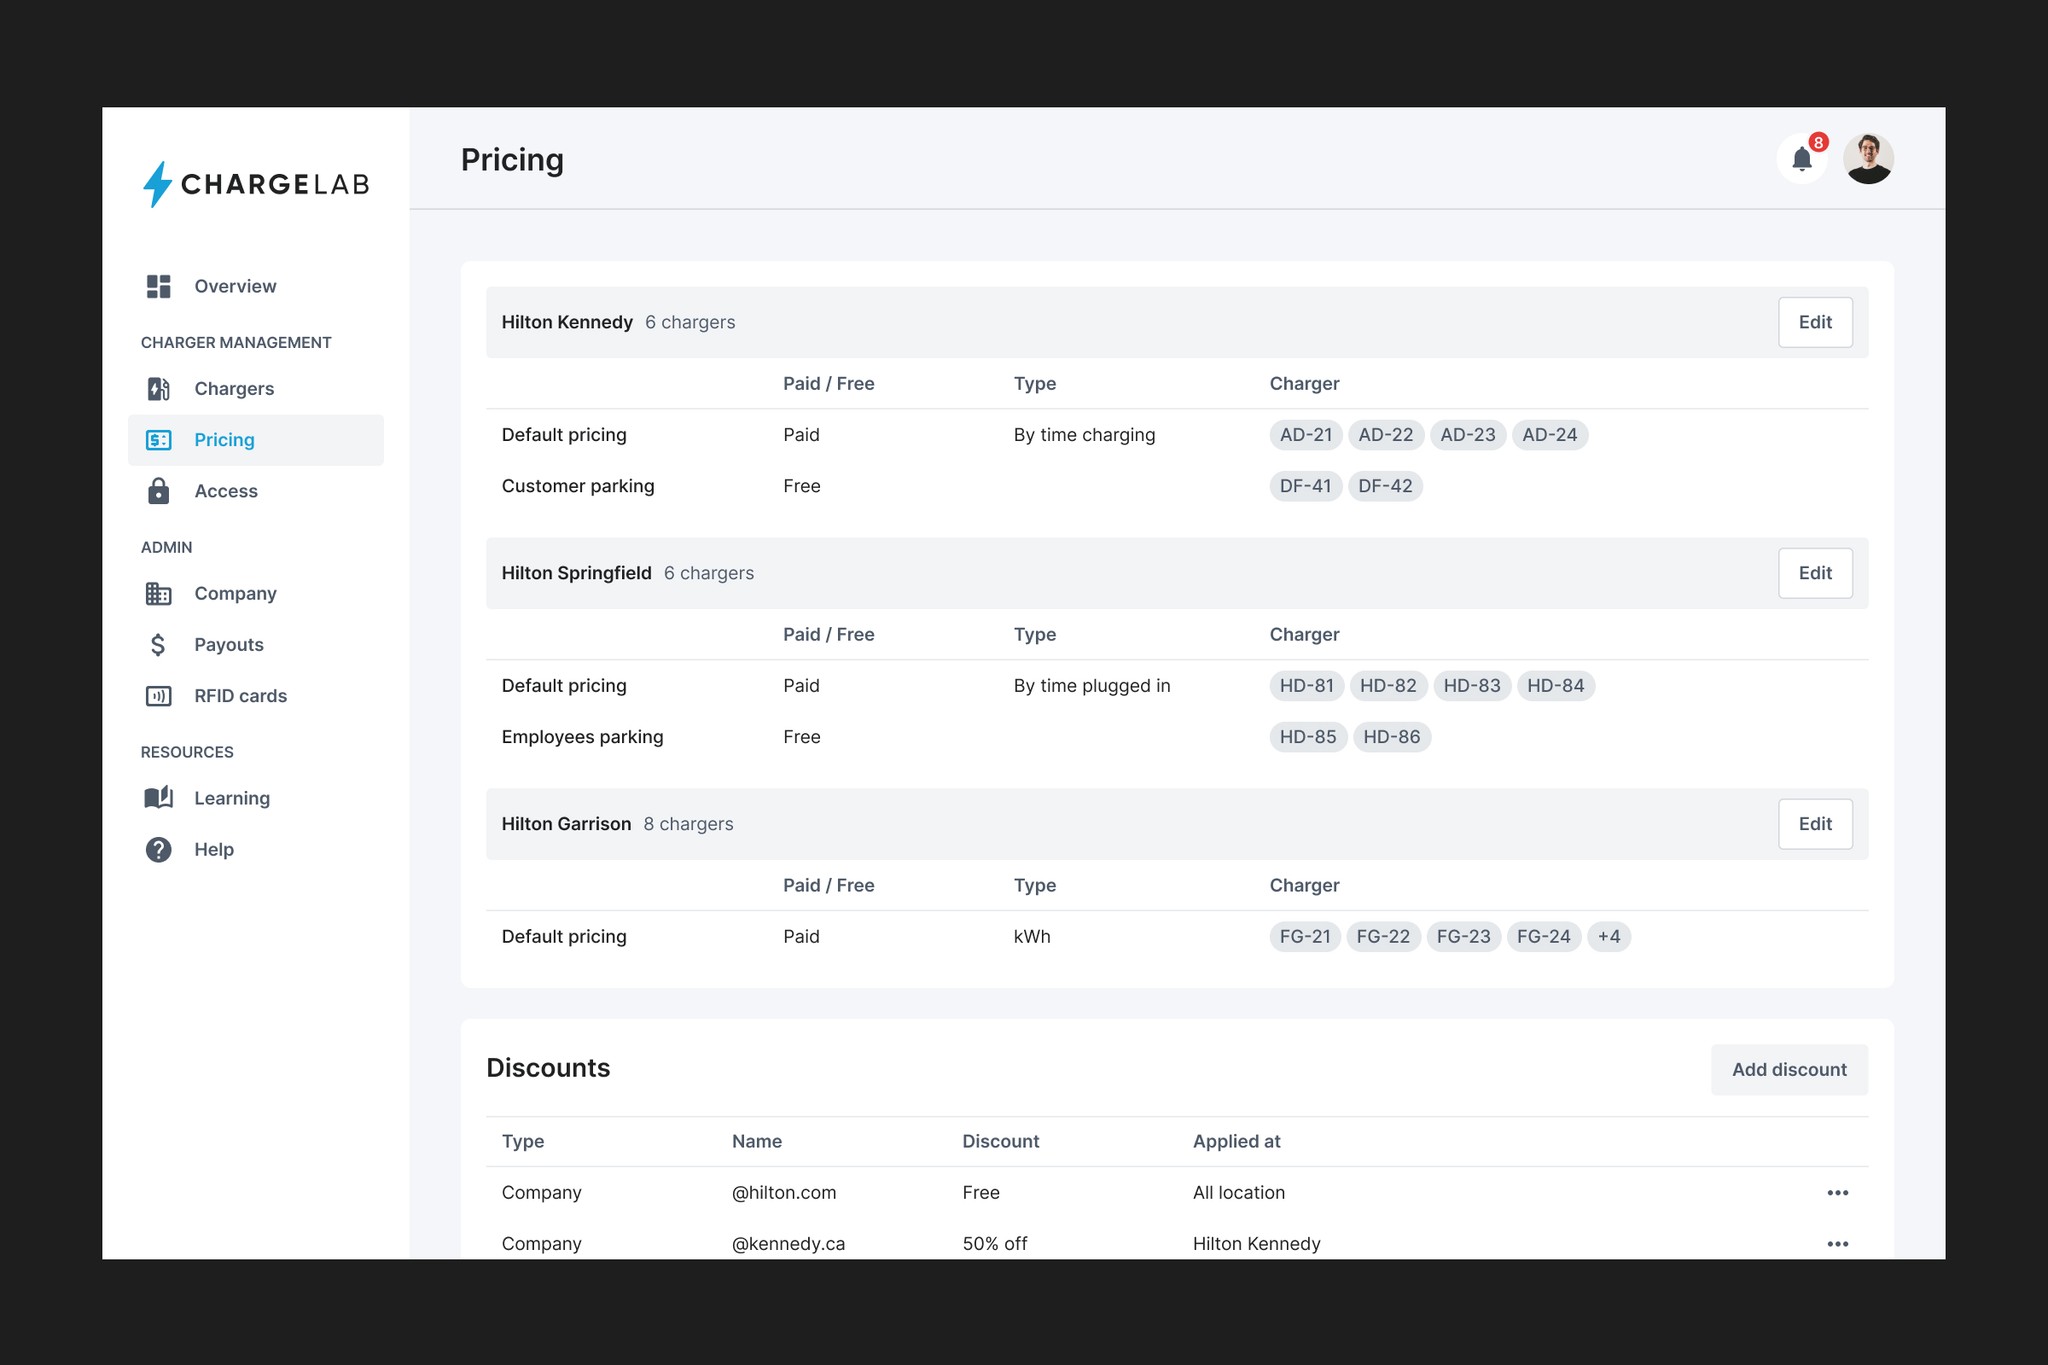Click the Access lock icon
The width and height of the screenshot is (2048, 1365).
(158, 491)
